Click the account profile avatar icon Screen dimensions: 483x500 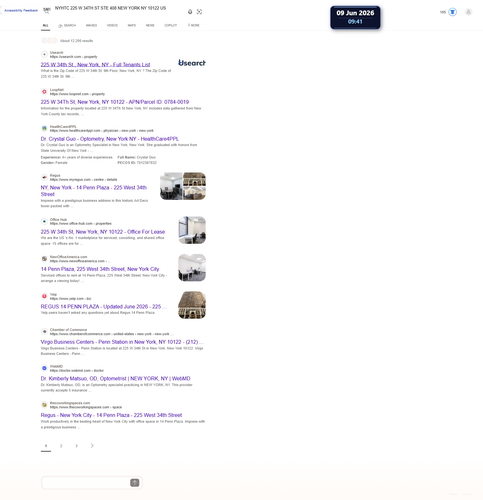click(x=468, y=12)
